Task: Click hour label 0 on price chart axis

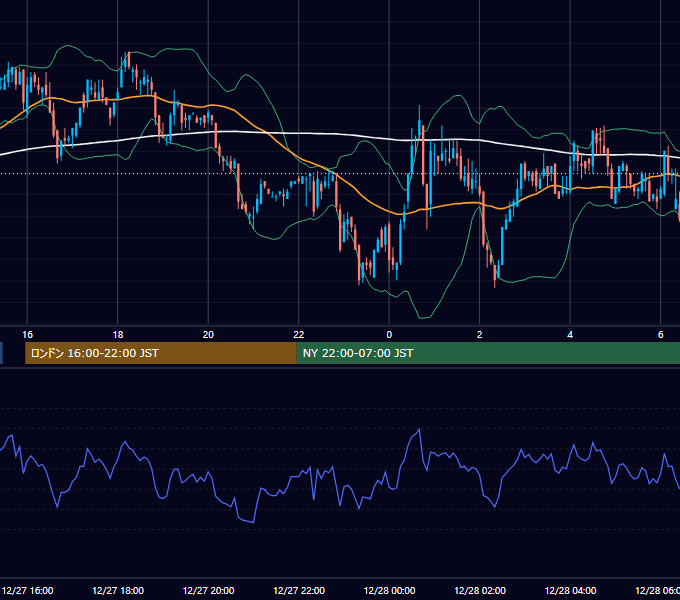Action: [x=389, y=335]
